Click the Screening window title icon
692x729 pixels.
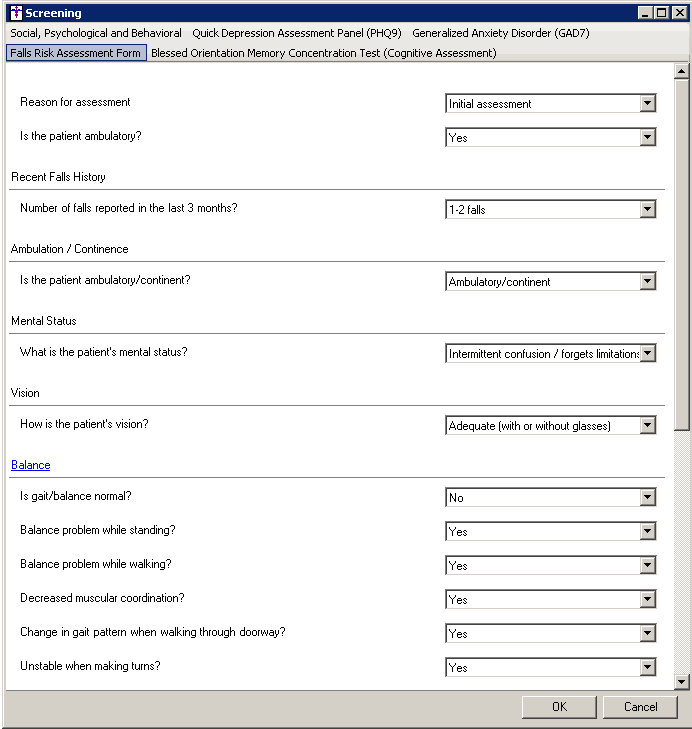(x=15, y=13)
